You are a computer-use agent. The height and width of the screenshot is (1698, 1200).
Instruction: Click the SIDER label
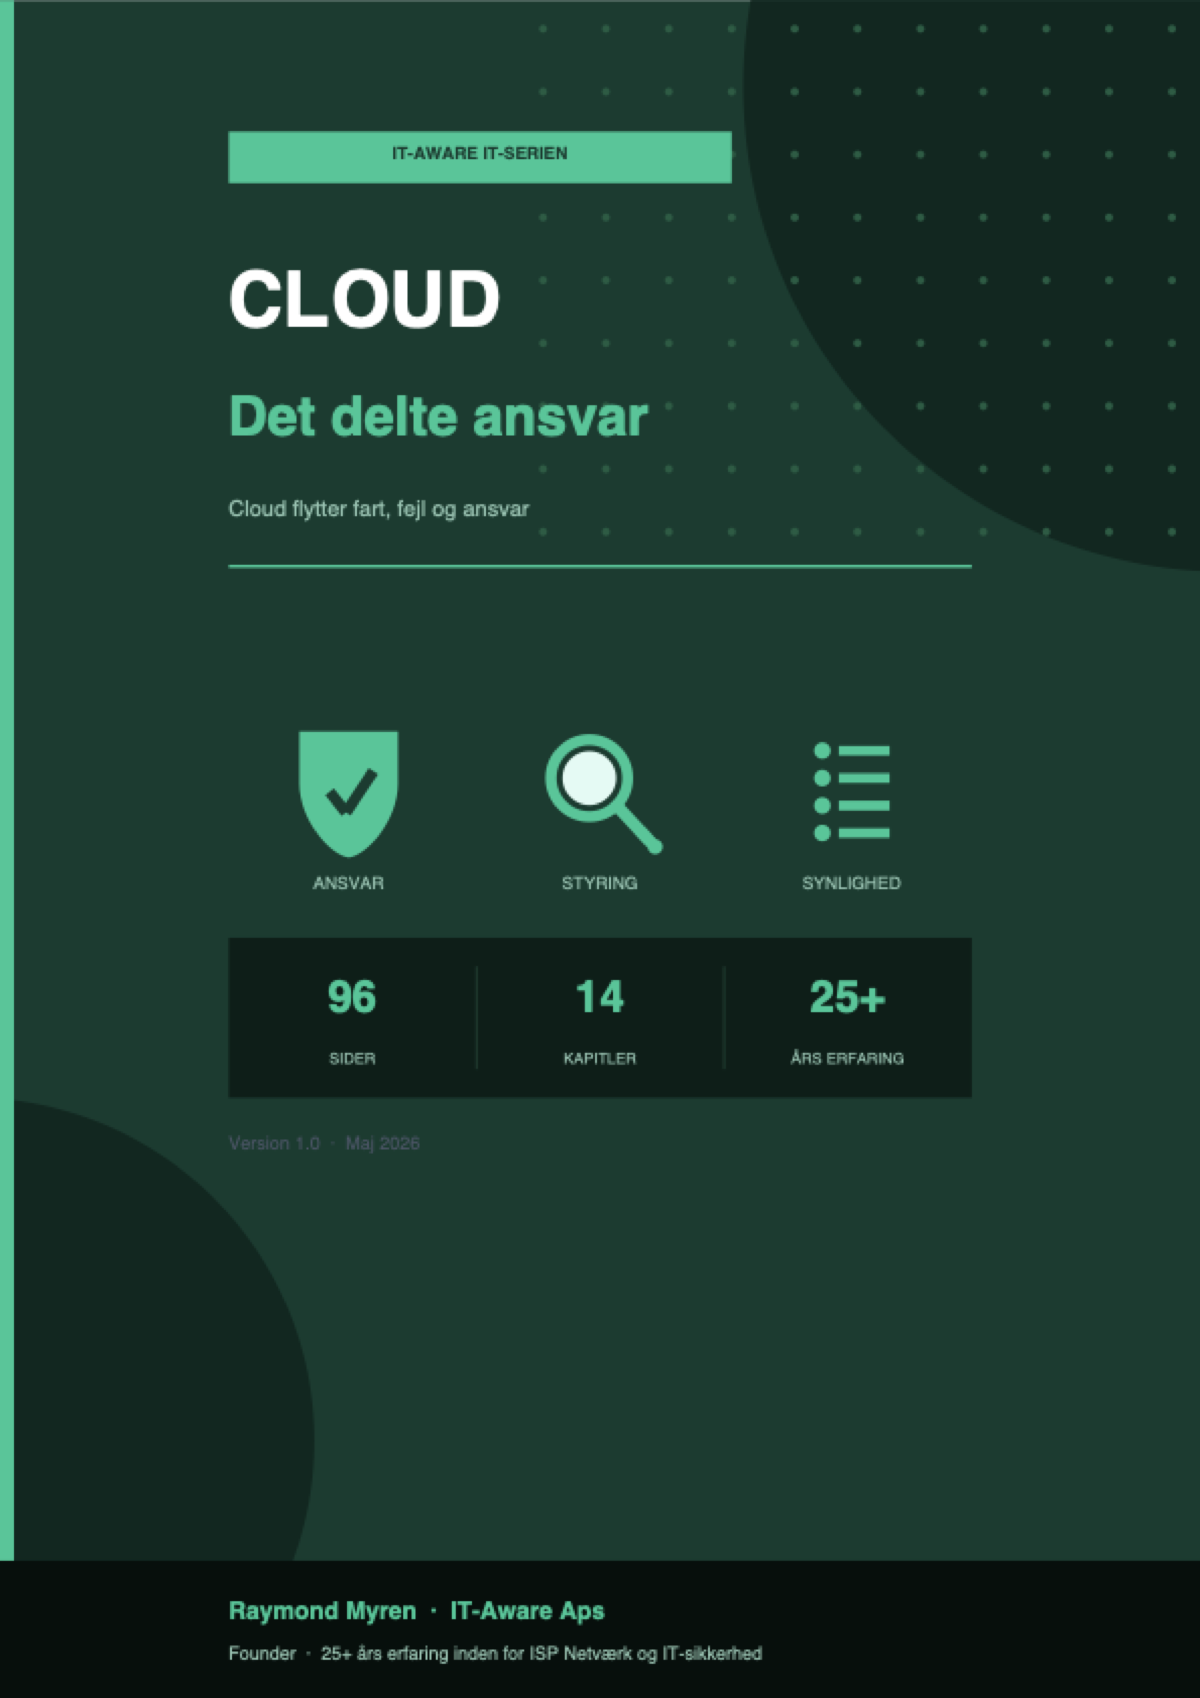[x=352, y=1058]
